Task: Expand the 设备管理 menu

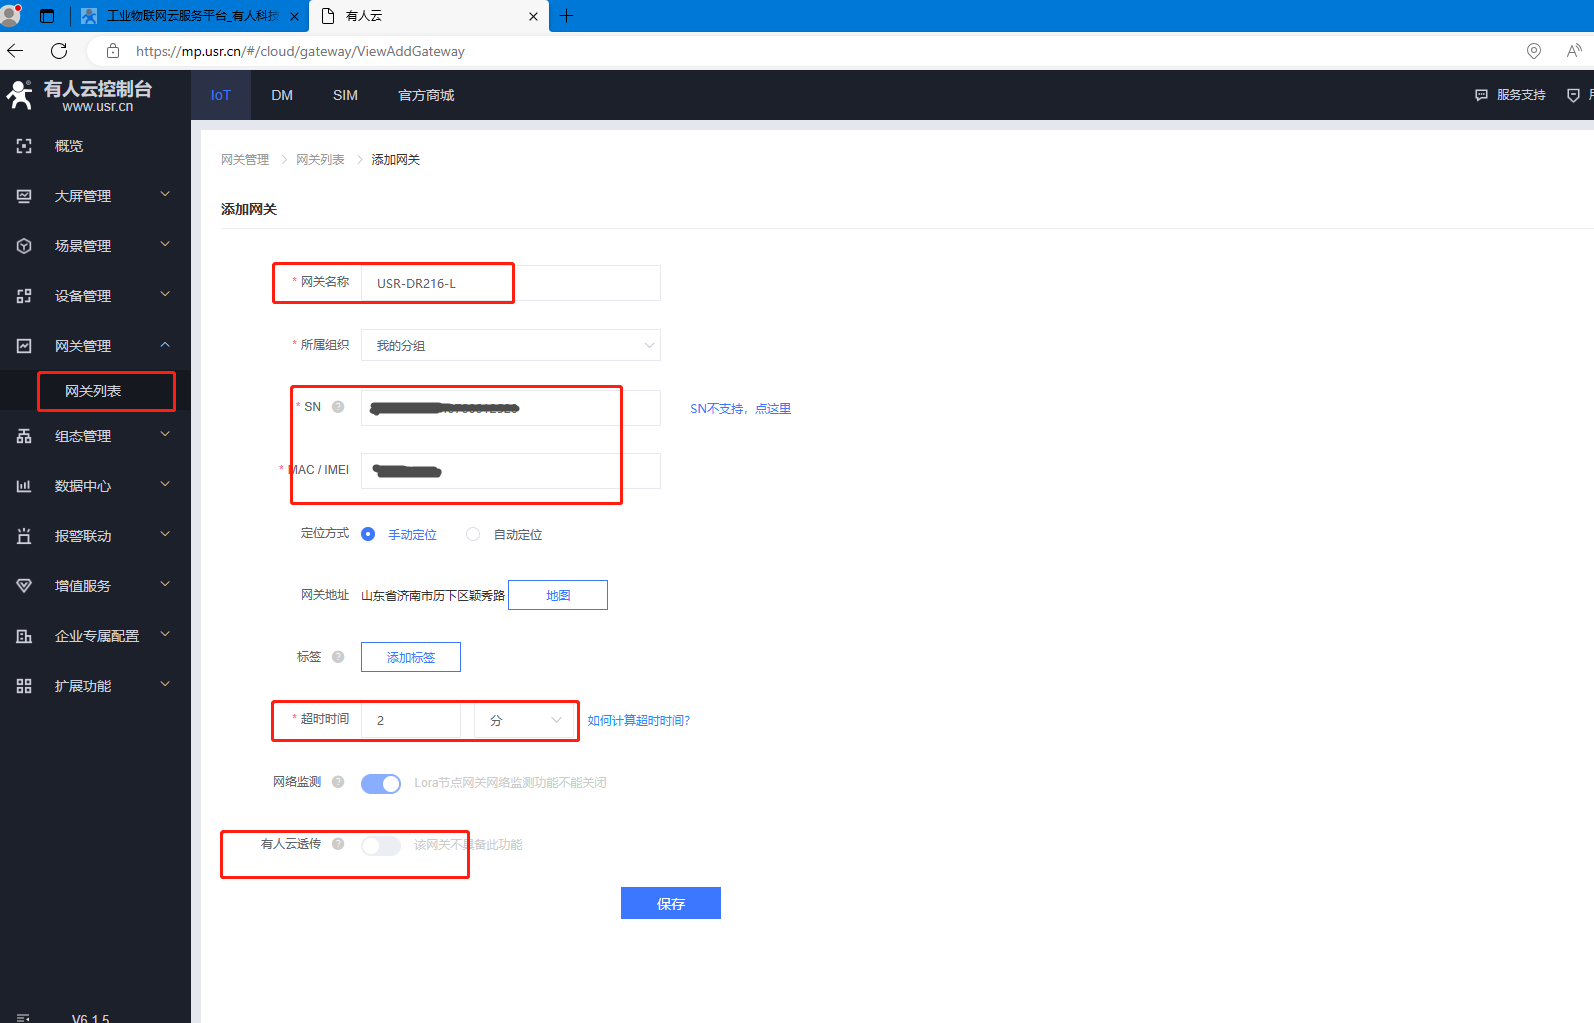Action: (165, 294)
